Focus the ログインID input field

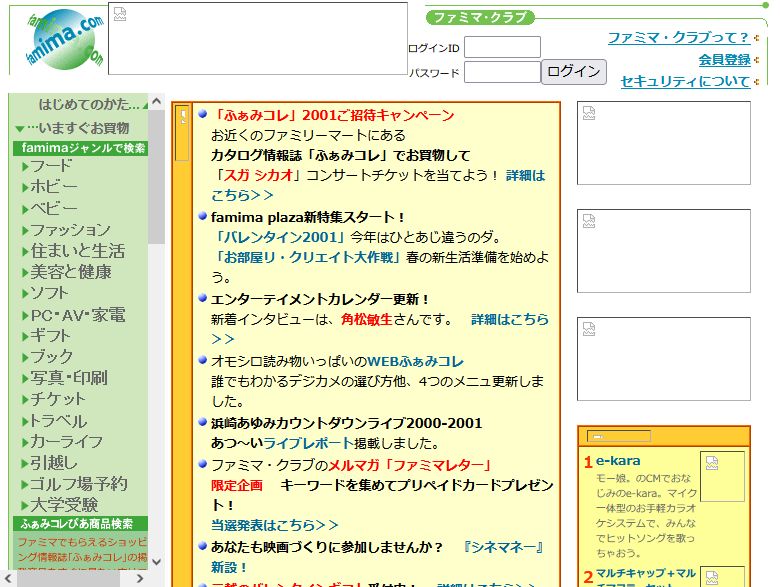coord(502,47)
